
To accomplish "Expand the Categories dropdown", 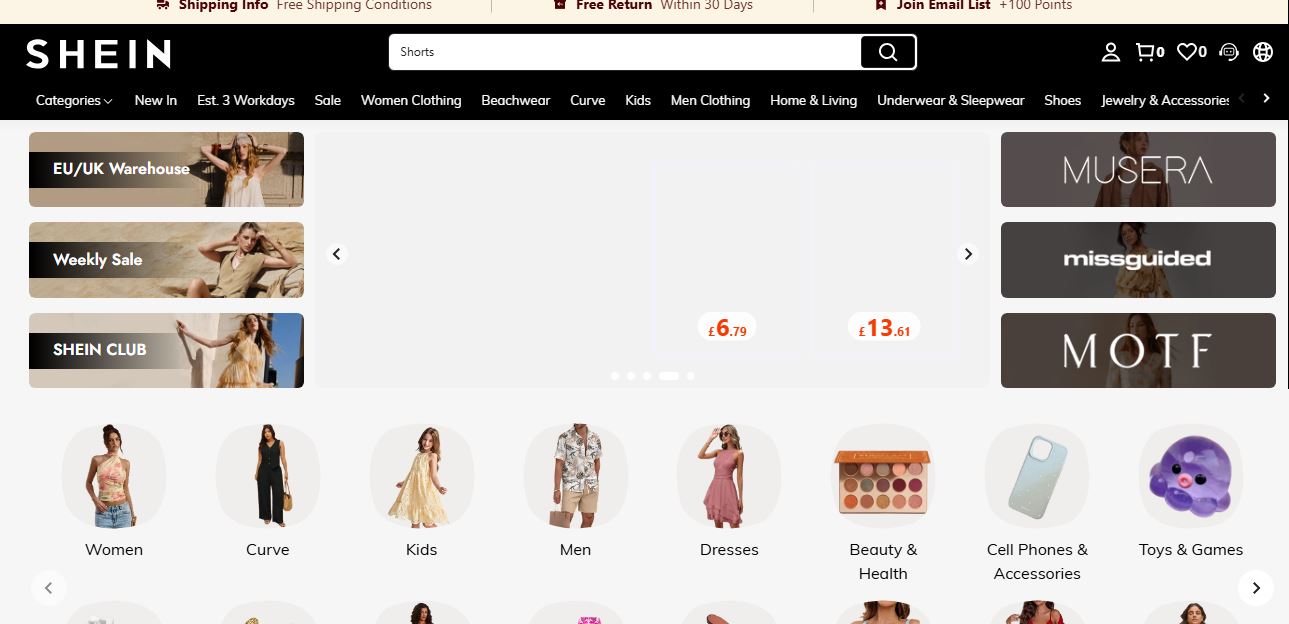I will 74,100.
